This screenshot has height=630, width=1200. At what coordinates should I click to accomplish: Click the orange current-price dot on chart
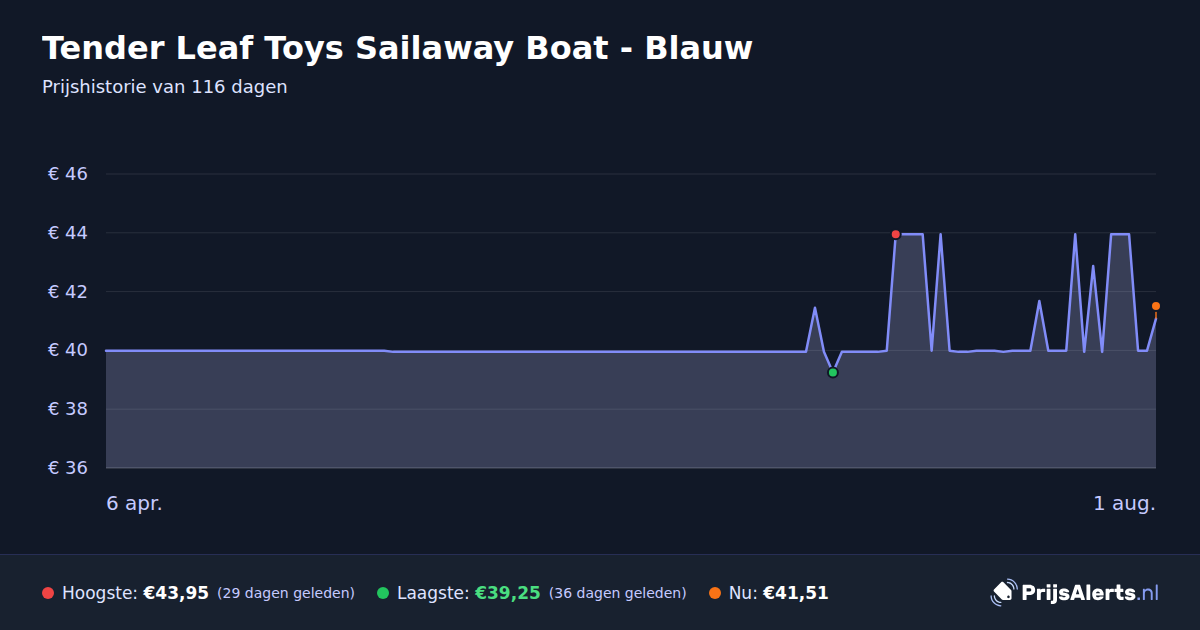coord(1156,306)
